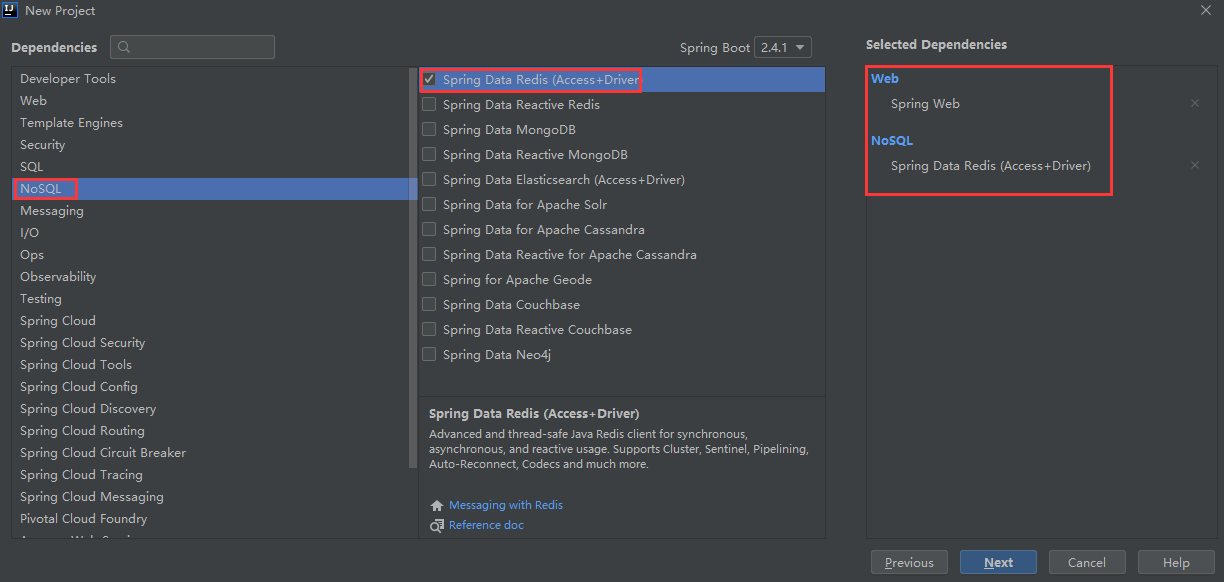Uncheck Spring Data Redis (Access+Driver)

coord(429,79)
